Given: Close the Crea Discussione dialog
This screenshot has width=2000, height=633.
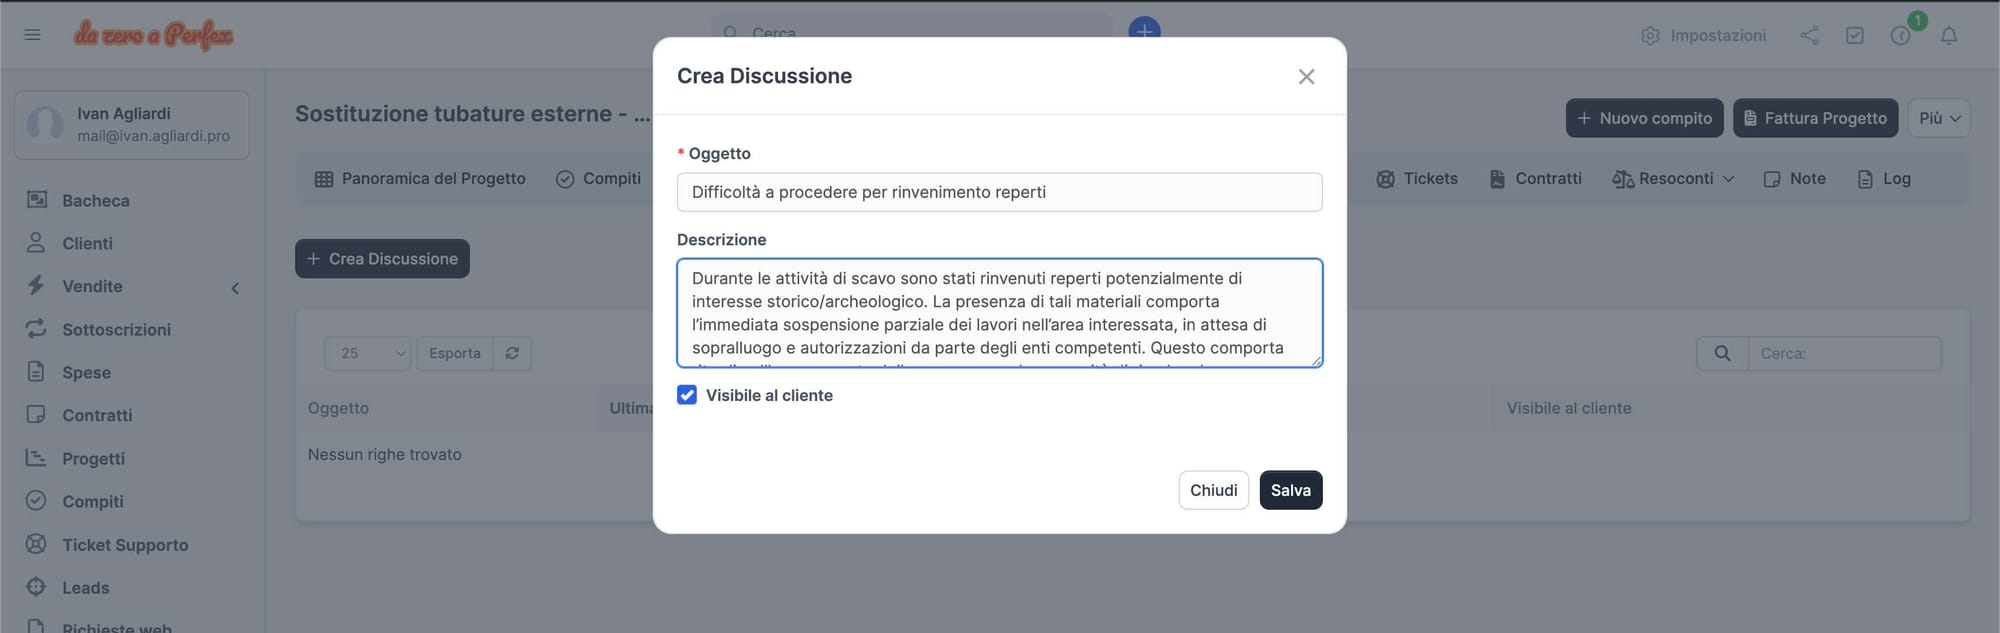Looking at the screenshot, I should (x=1306, y=77).
